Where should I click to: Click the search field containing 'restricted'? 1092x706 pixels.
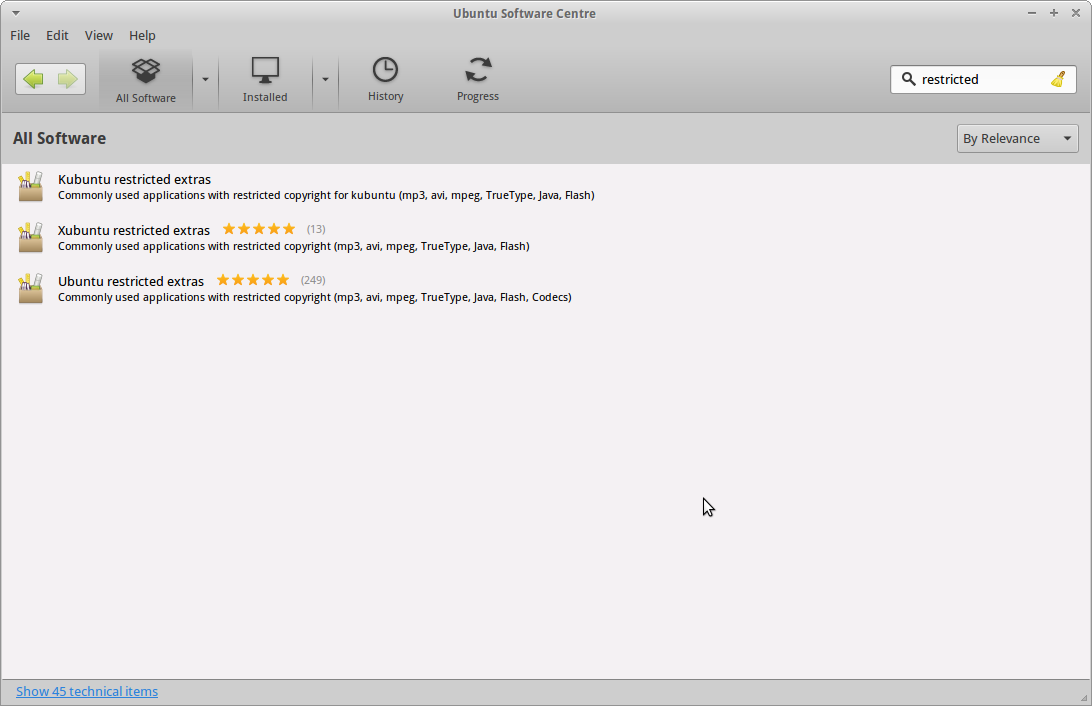[983, 79]
